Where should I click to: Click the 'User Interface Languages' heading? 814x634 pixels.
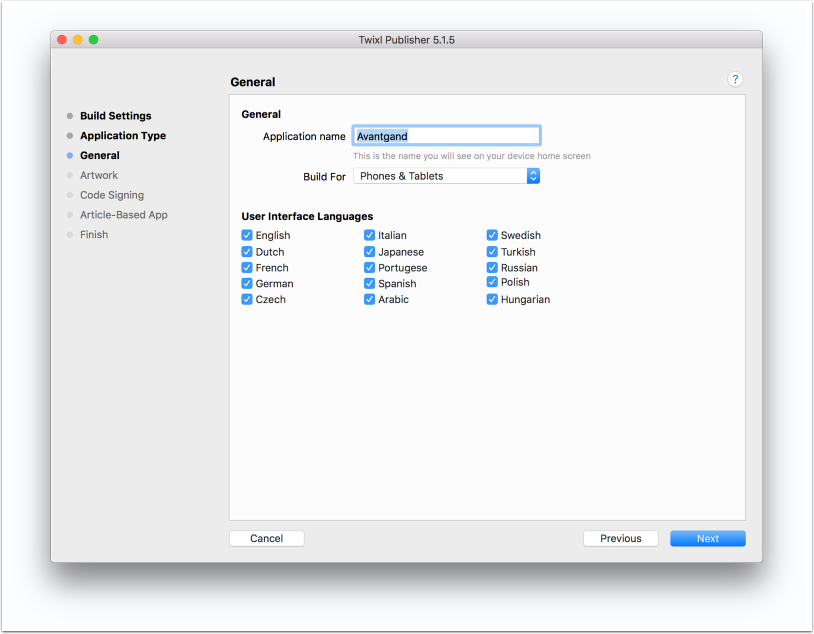307,216
